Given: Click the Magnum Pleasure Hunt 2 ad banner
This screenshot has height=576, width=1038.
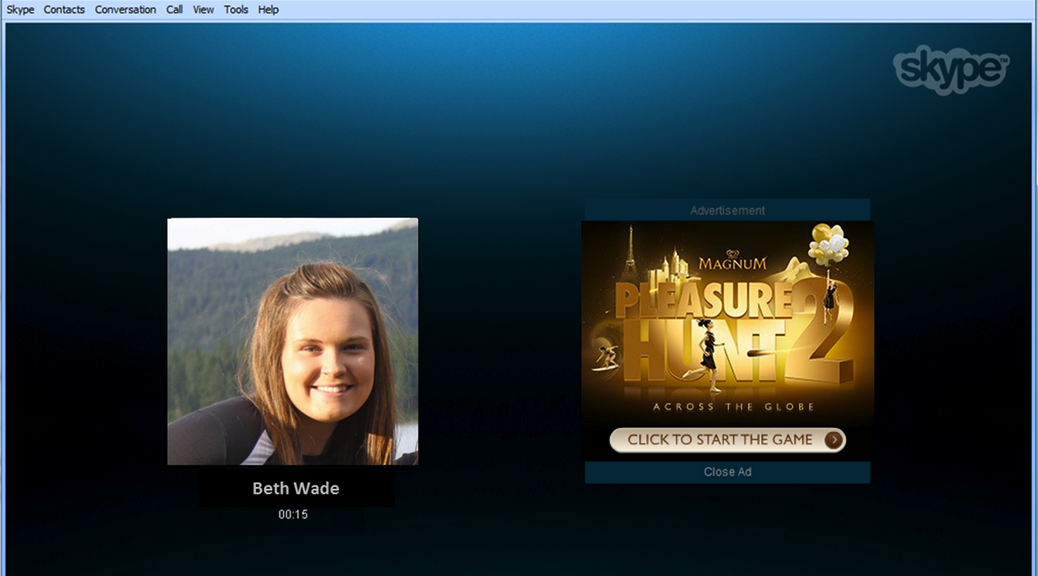Looking at the screenshot, I should click(x=728, y=341).
